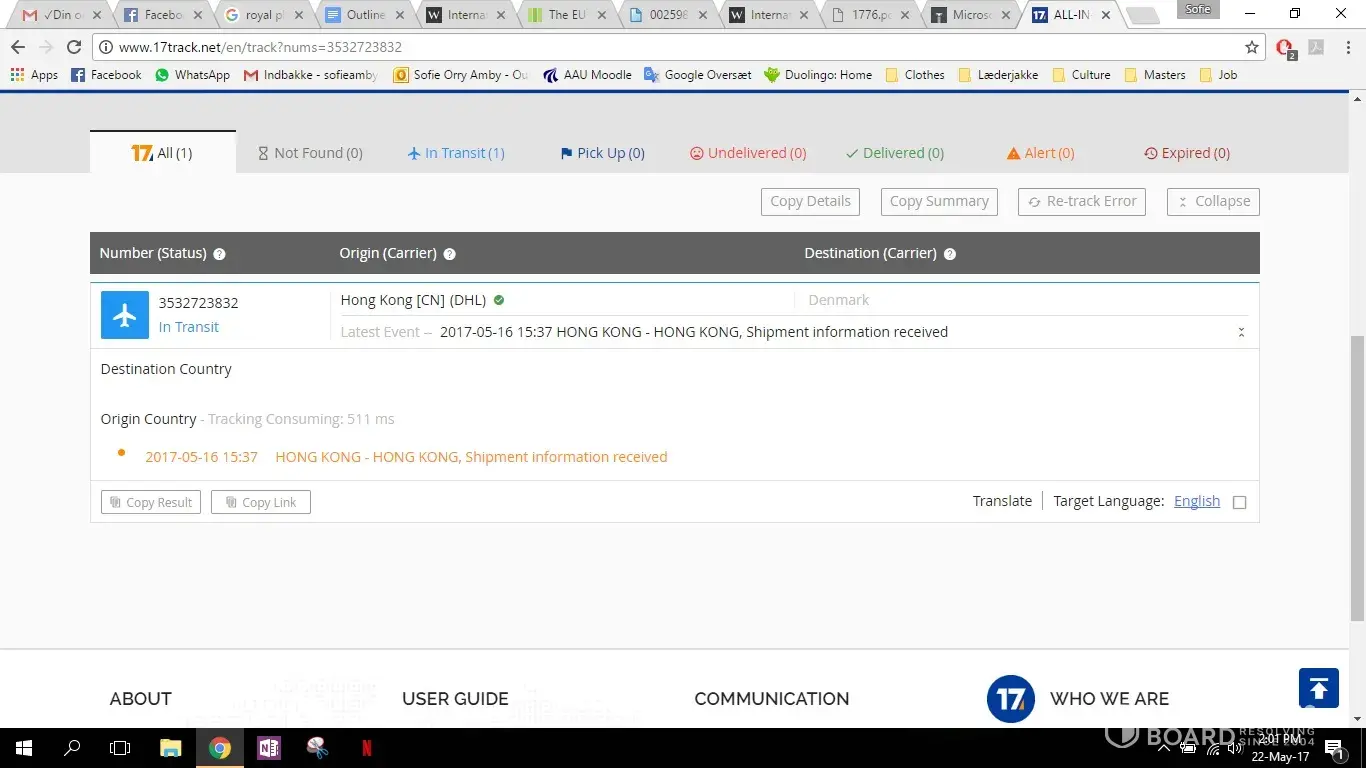Click the address bar URL field
Screen dimensions: 1366x768
pyautogui.click(x=680, y=47)
